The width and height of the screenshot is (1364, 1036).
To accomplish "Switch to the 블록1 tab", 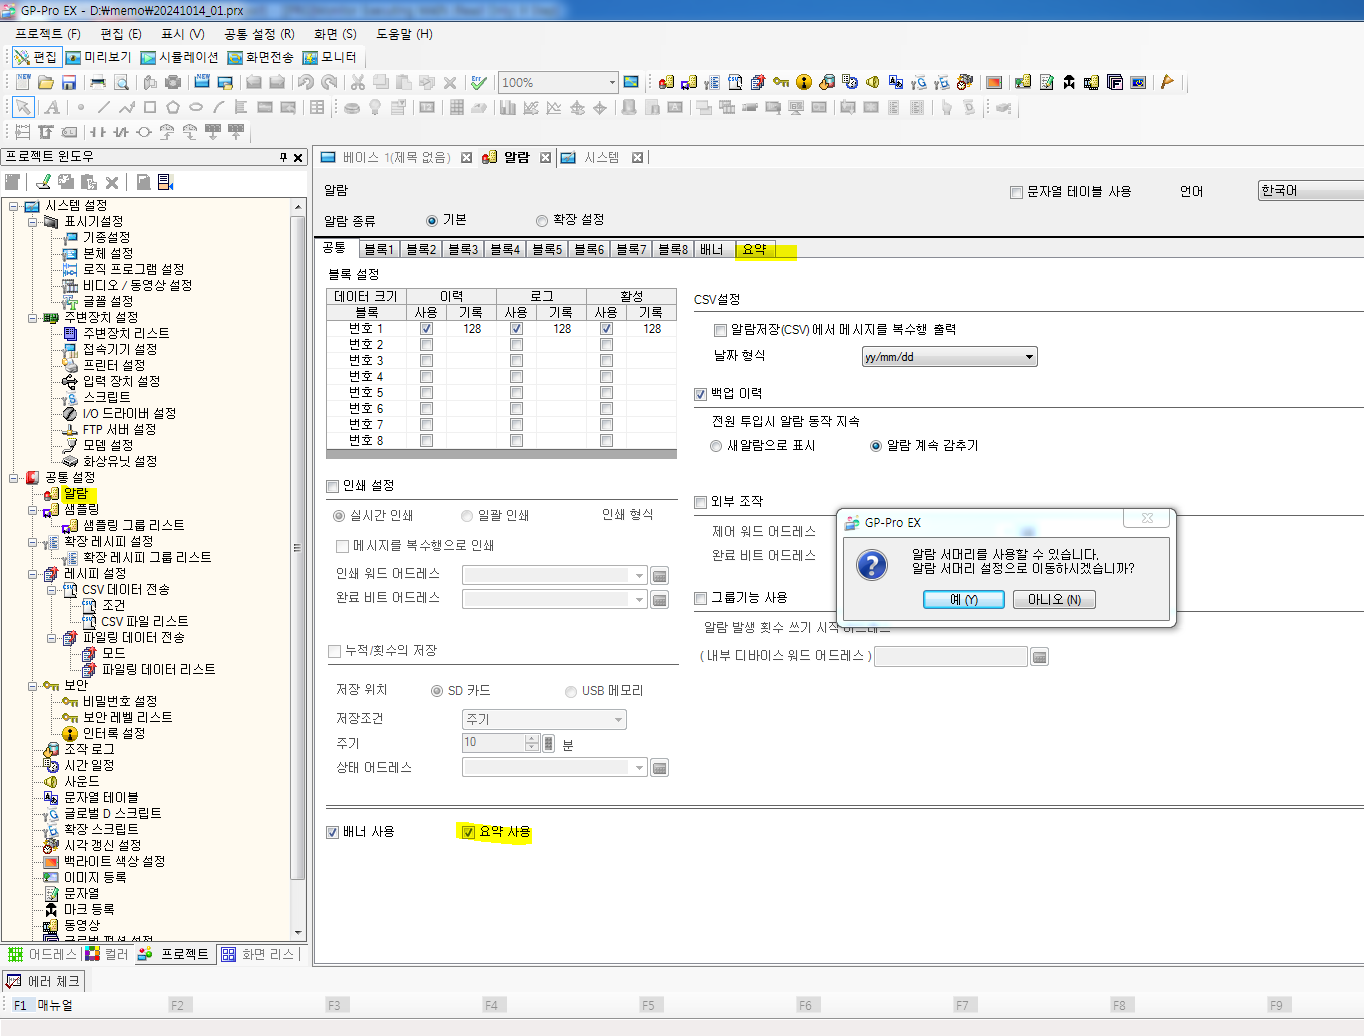I will click(x=379, y=250).
